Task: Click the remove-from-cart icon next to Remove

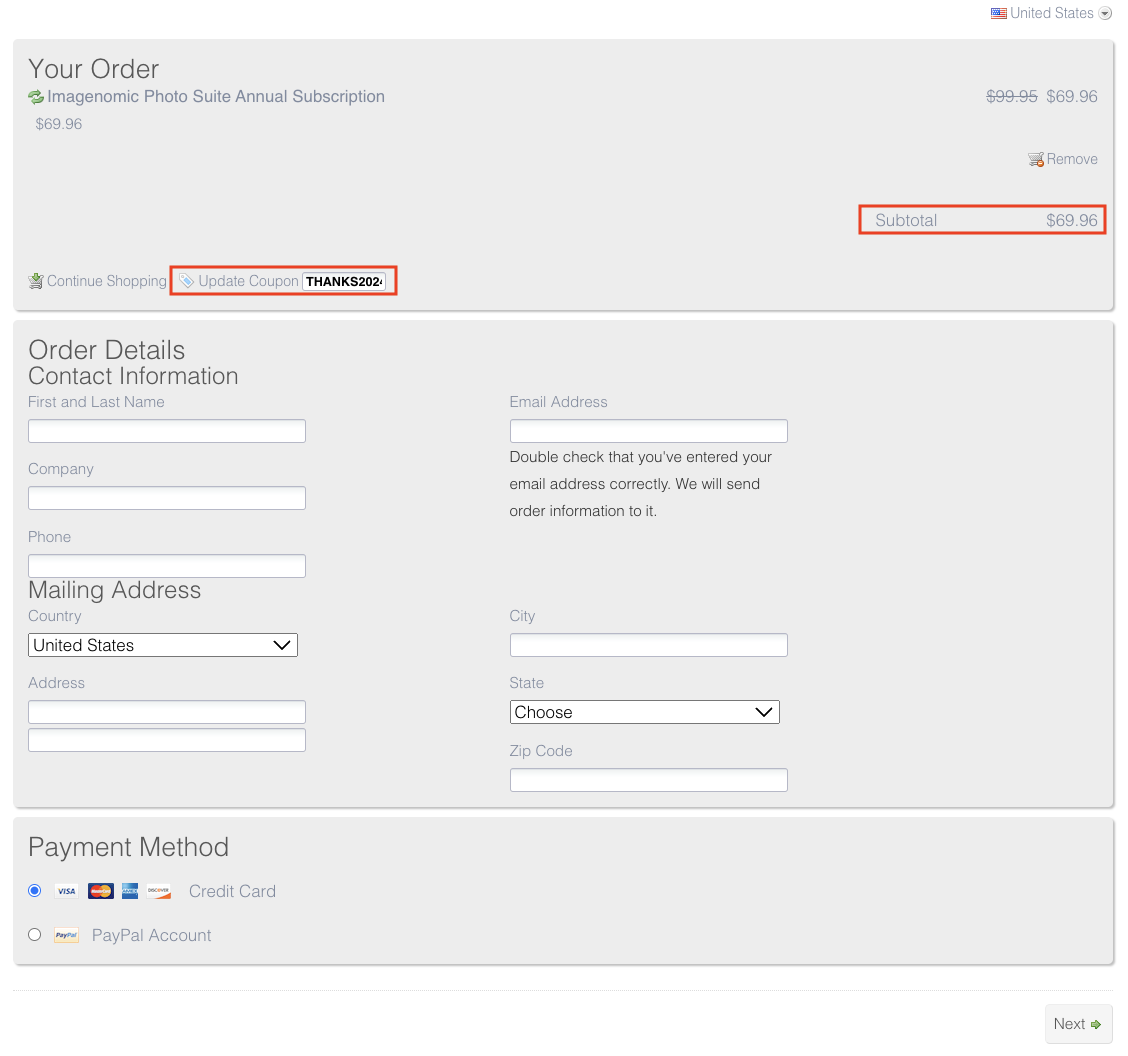Action: (x=1036, y=158)
